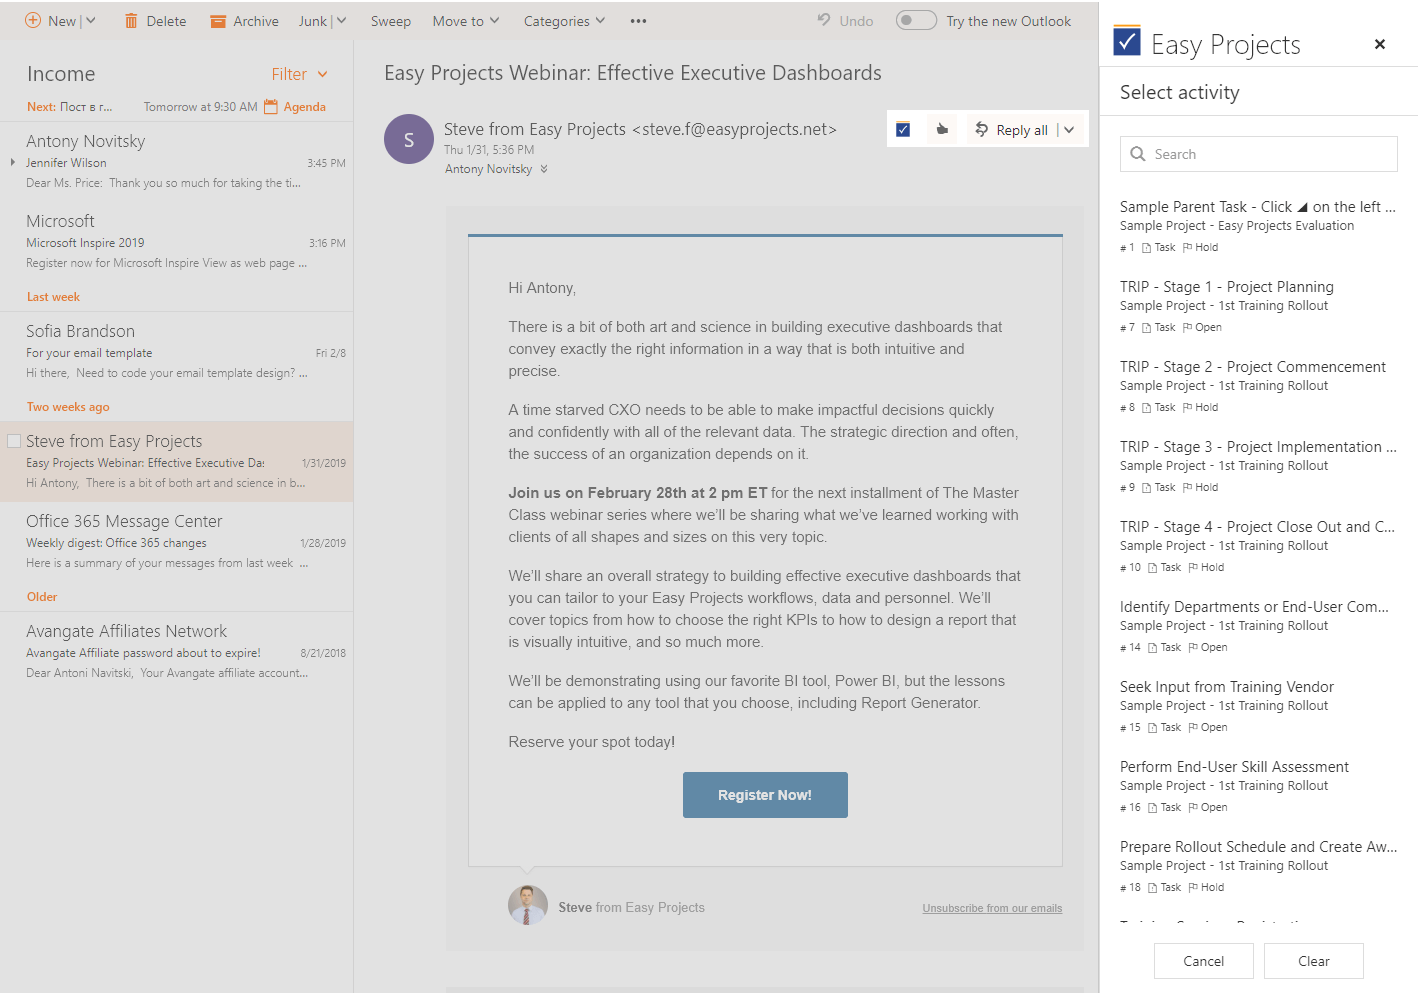Click the Delete trash icon
Screen dimensions: 1419x996
131,21
